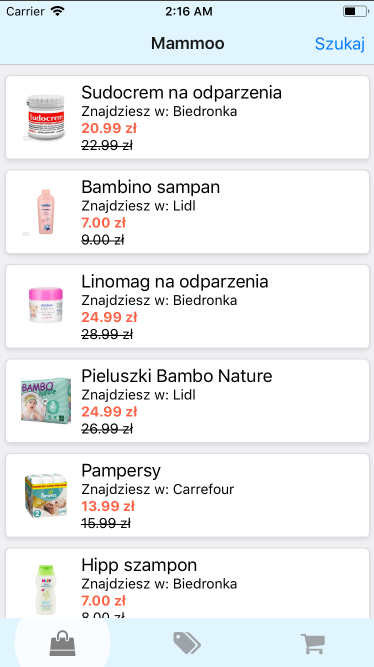Tap the Mammoo navigation title

coord(188,43)
